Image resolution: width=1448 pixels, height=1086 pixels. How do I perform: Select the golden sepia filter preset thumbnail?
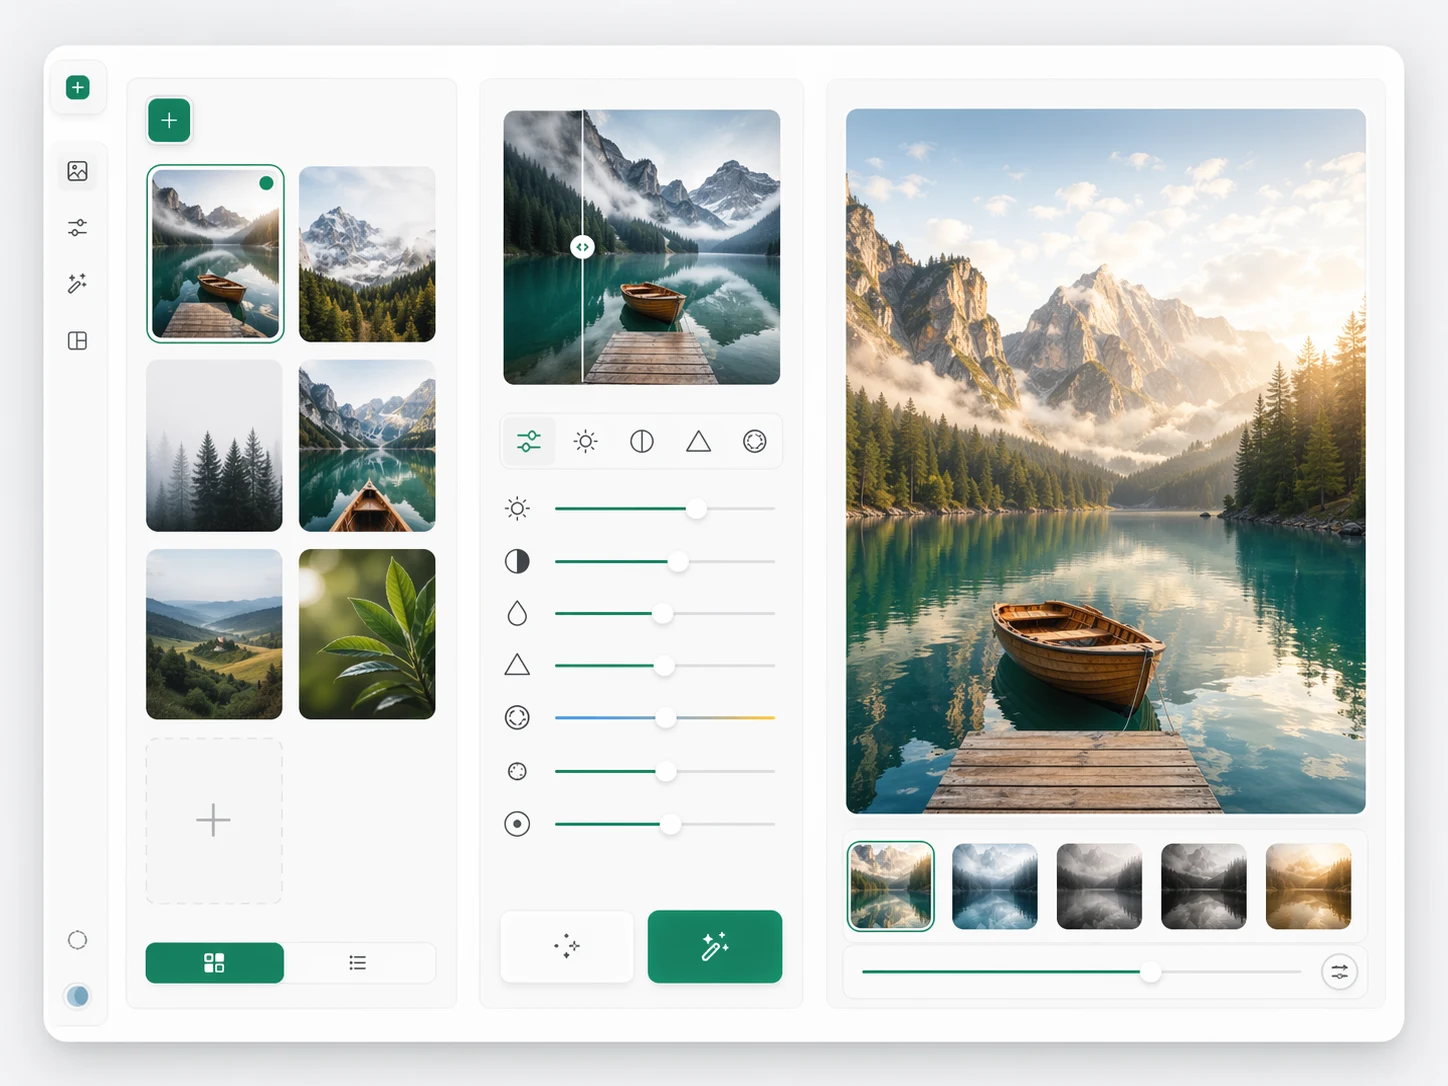pos(1308,886)
